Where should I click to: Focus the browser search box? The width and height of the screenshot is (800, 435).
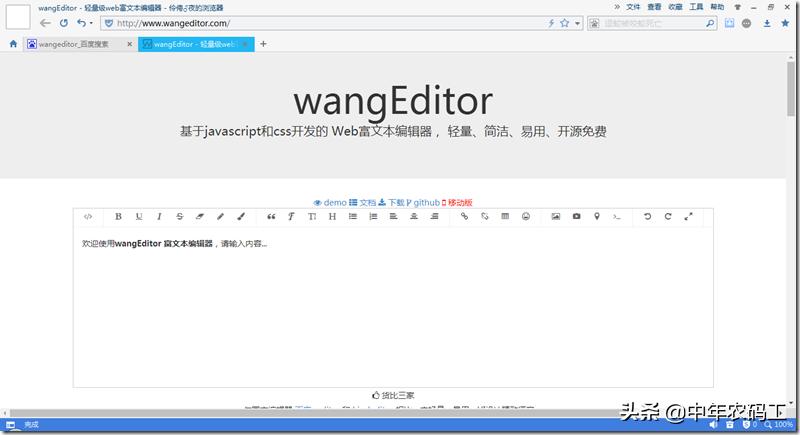653,23
